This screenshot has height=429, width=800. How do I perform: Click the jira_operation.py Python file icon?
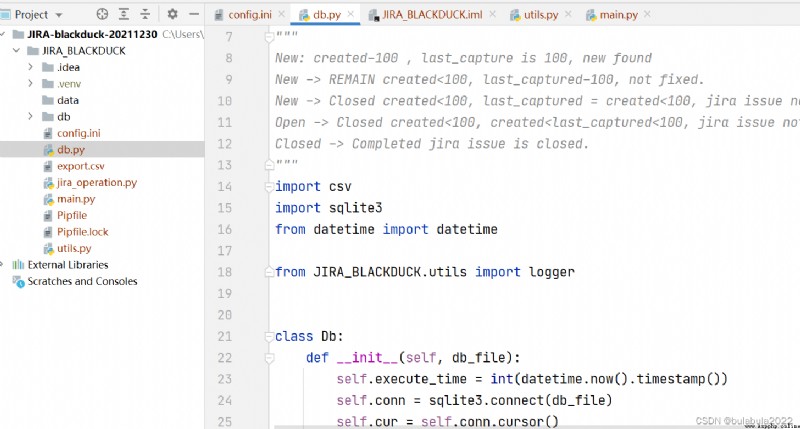click(x=48, y=183)
